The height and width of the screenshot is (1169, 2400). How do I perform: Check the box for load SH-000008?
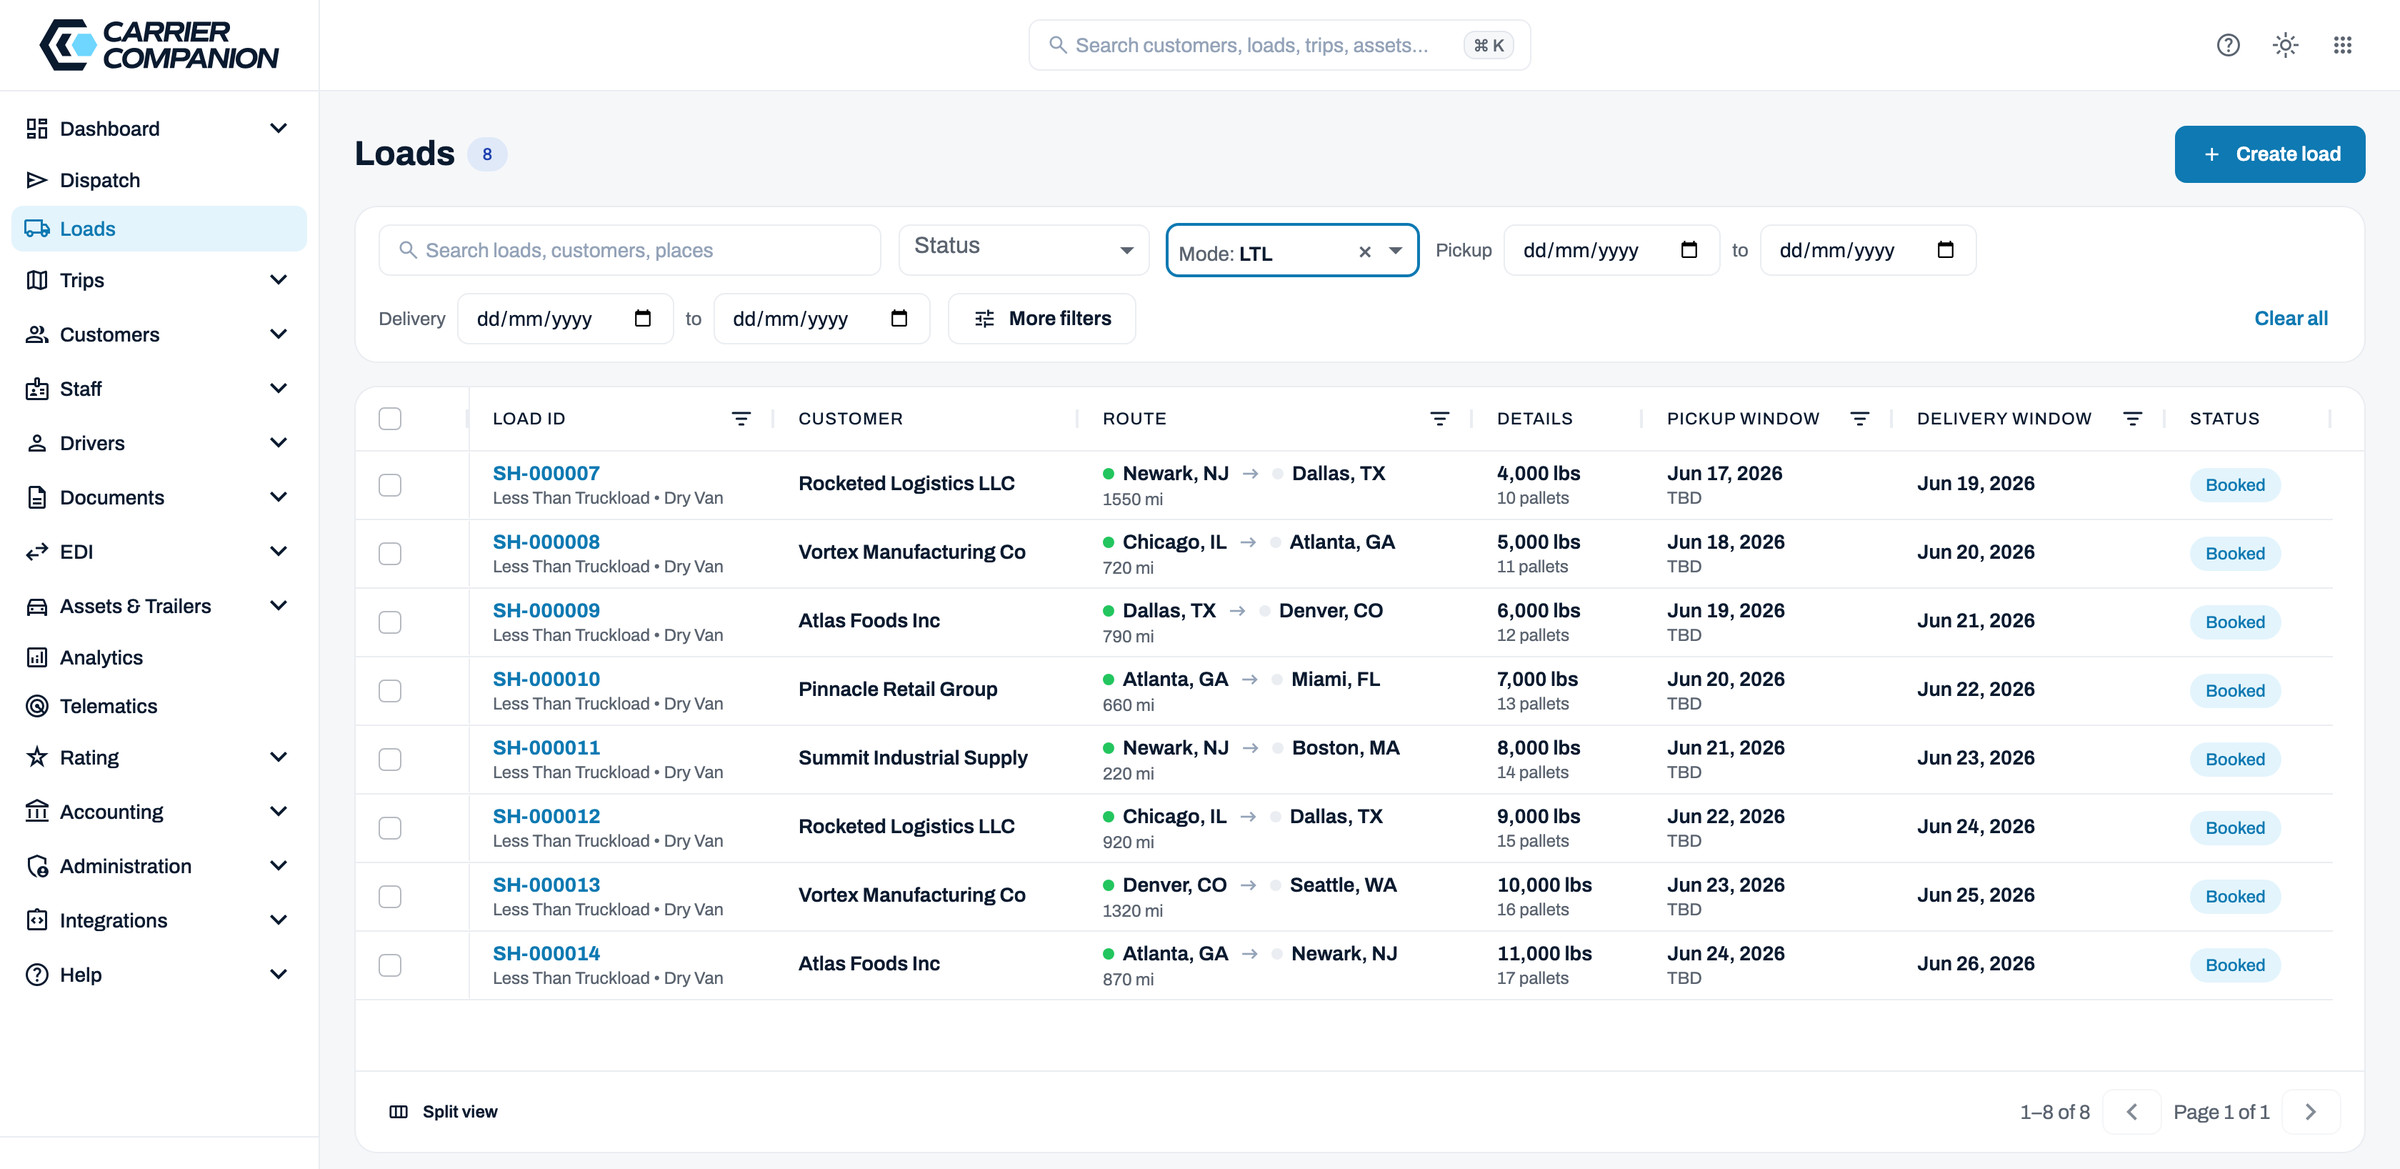[390, 554]
